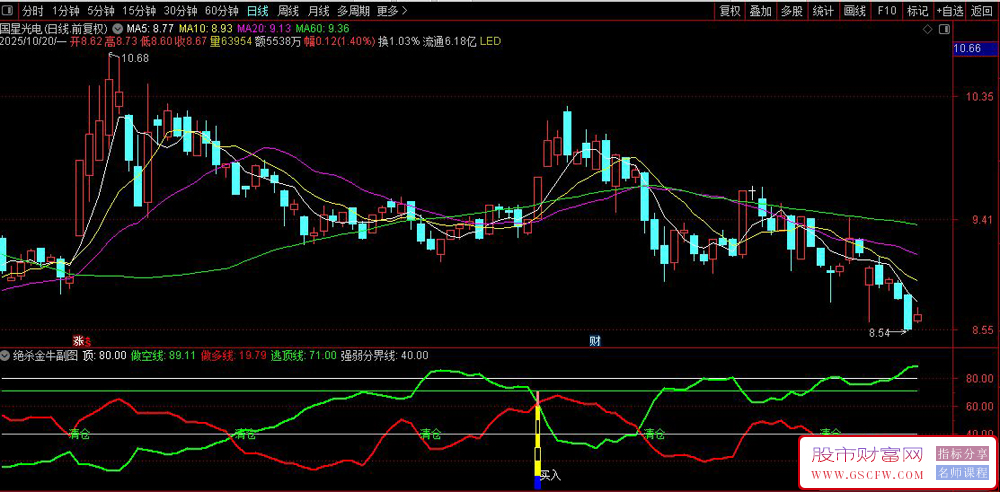Click the 买入 signal marker in the sub-chart

[x=551, y=475]
